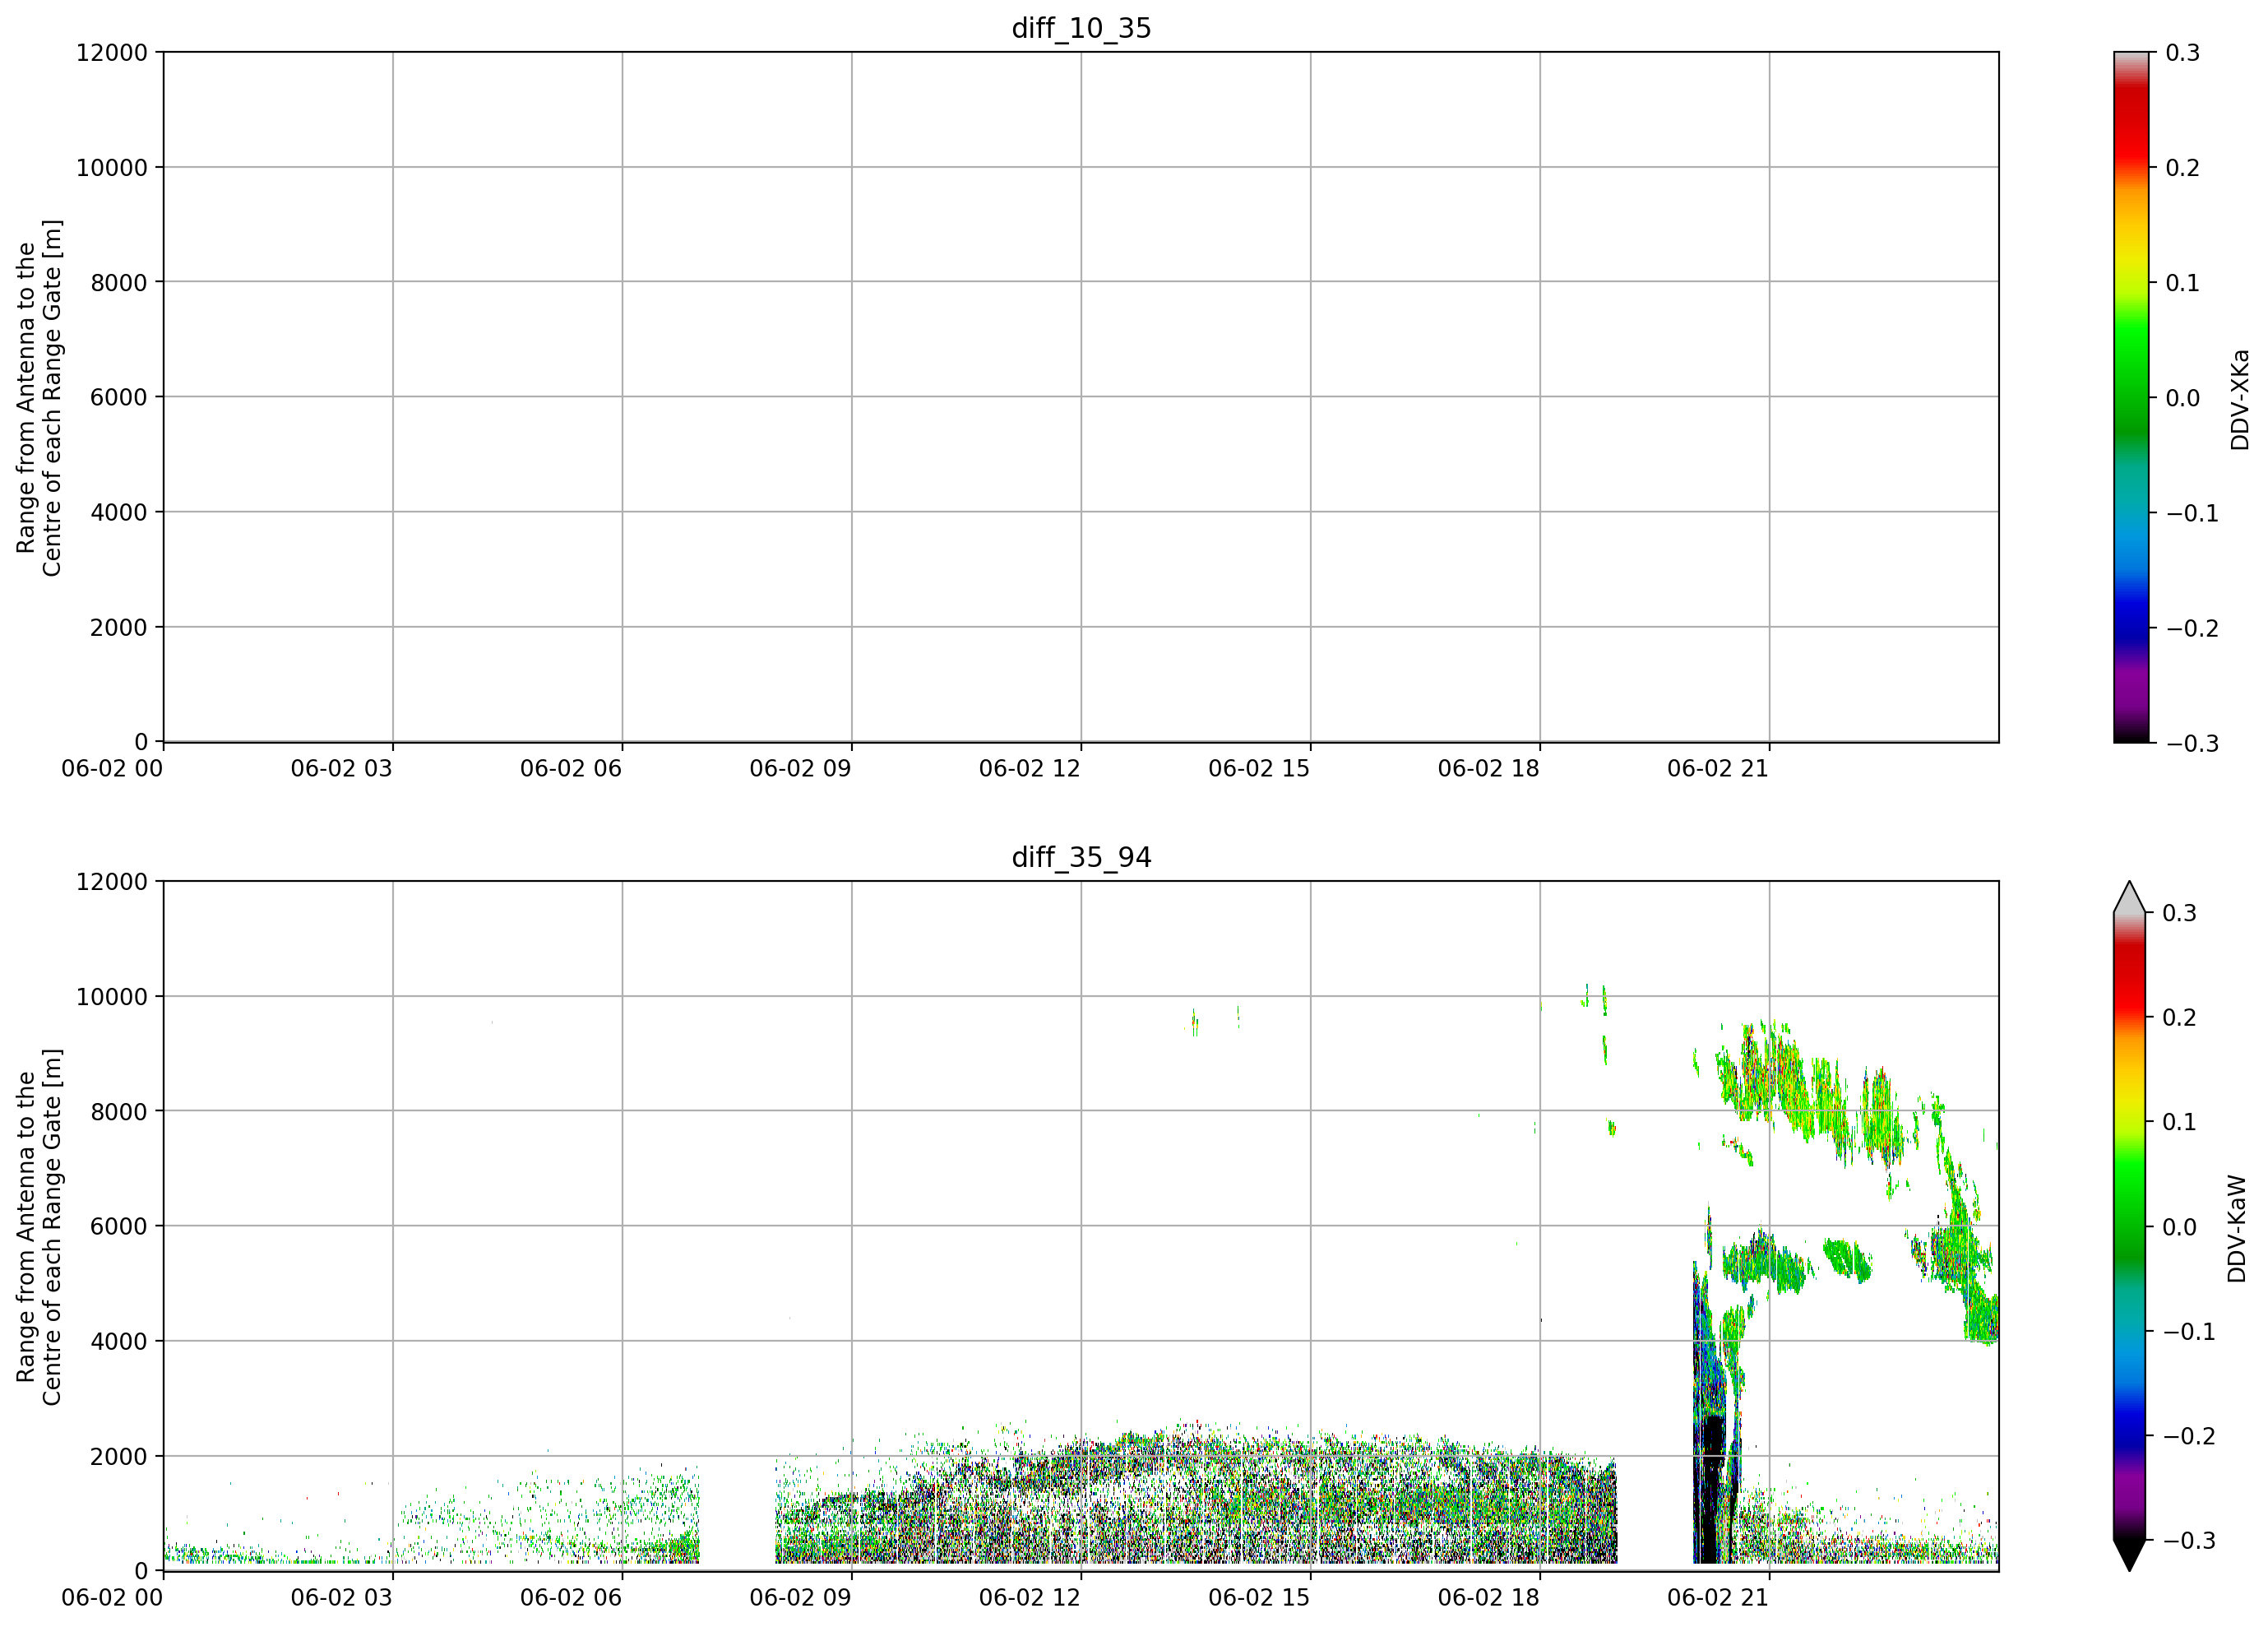Select the y-axis range label of diff_35_94
The height and width of the screenshot is (1627, 2268).
click(39, 1227)
